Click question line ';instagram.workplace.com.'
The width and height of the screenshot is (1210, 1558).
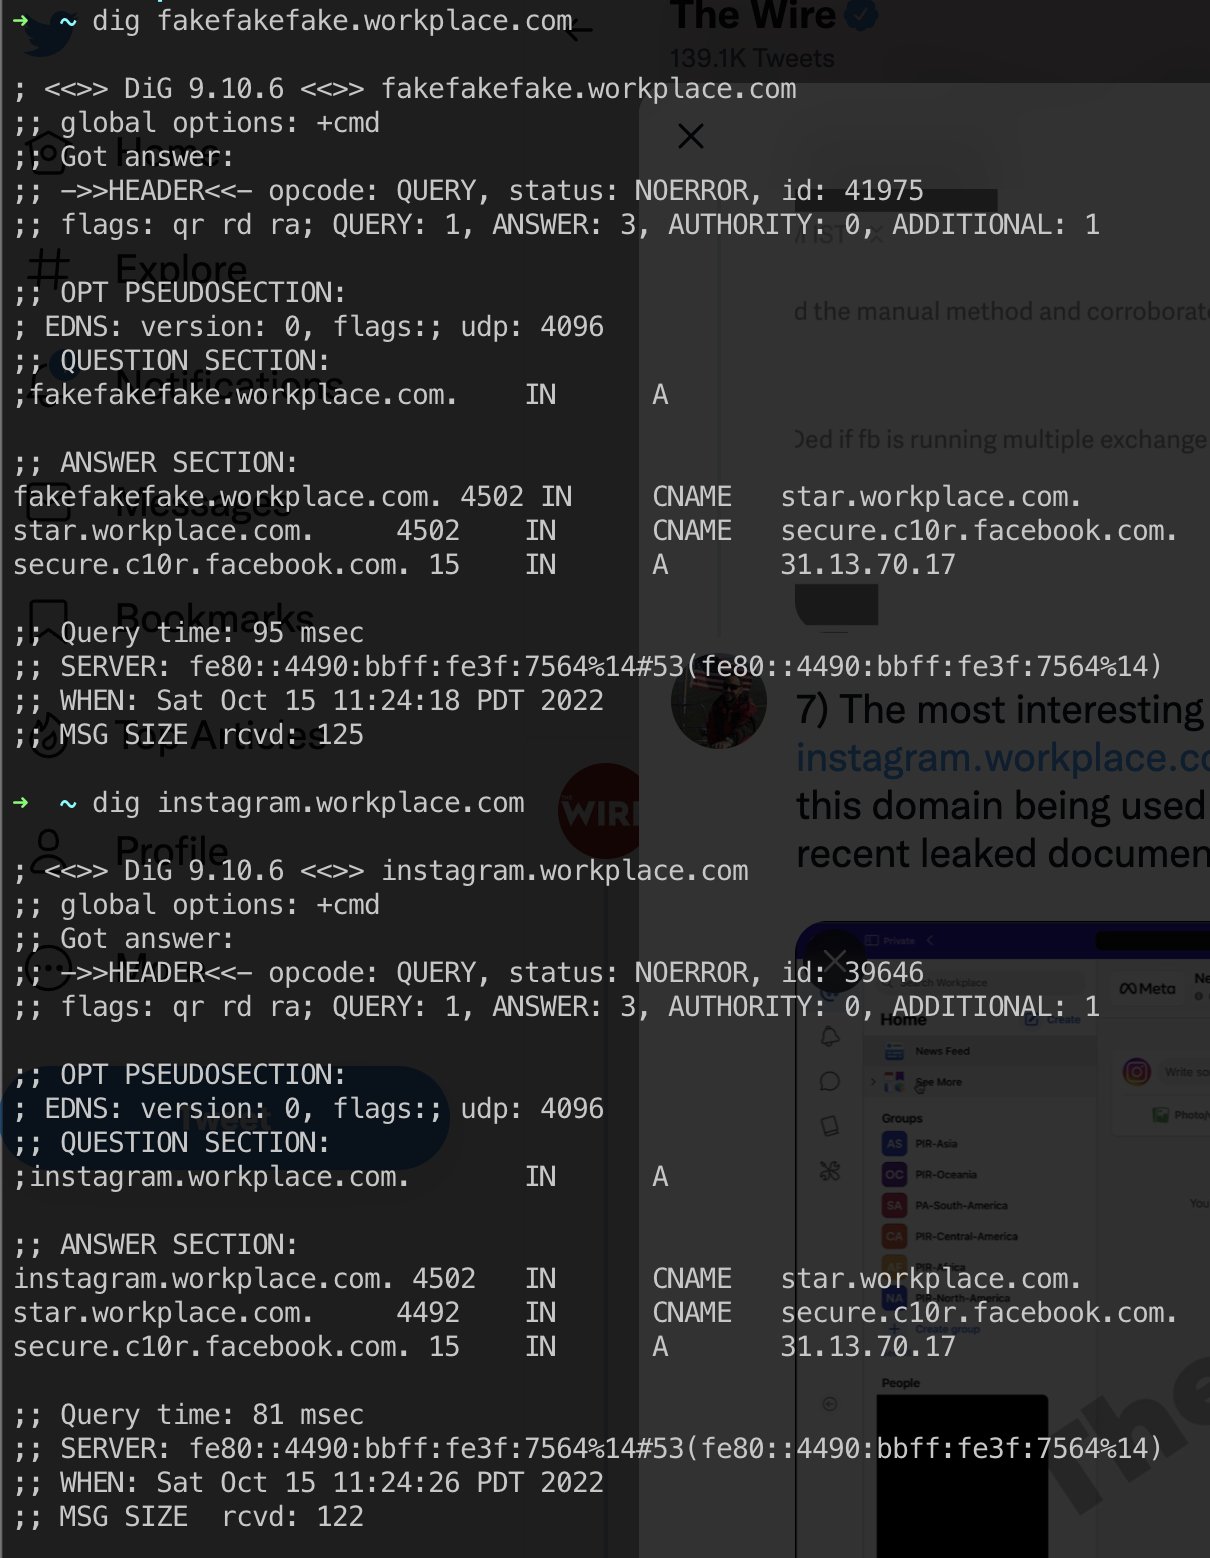coord(341,1176)
